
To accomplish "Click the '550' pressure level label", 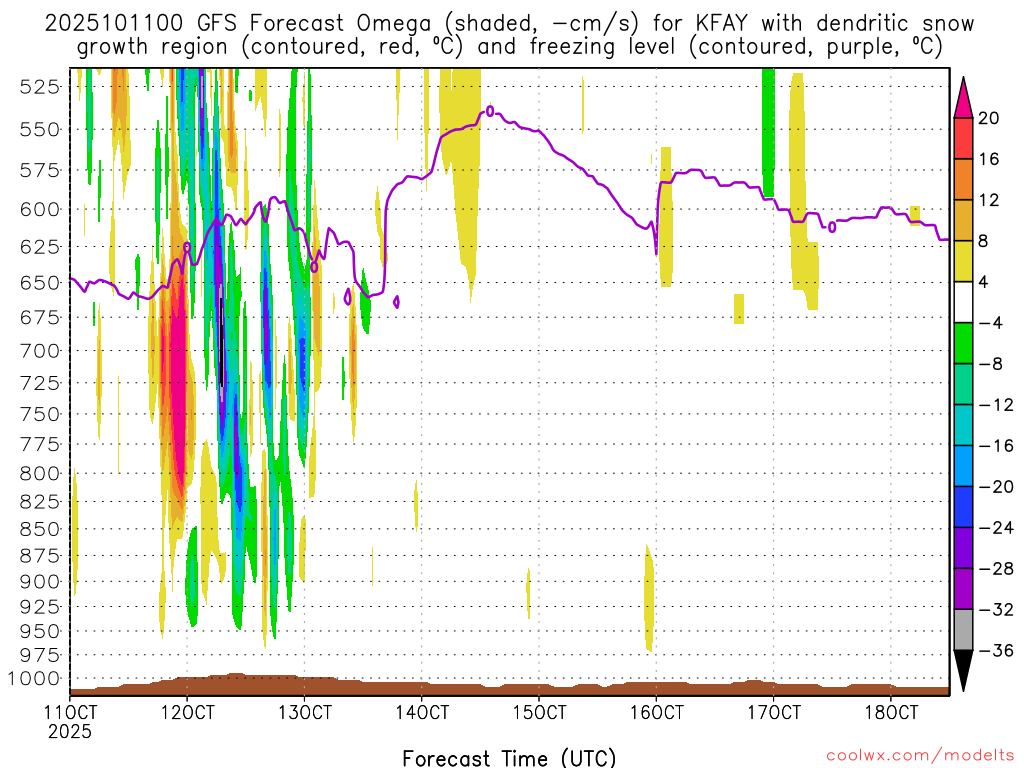I will pyautogui.click(x=40, y=129).
